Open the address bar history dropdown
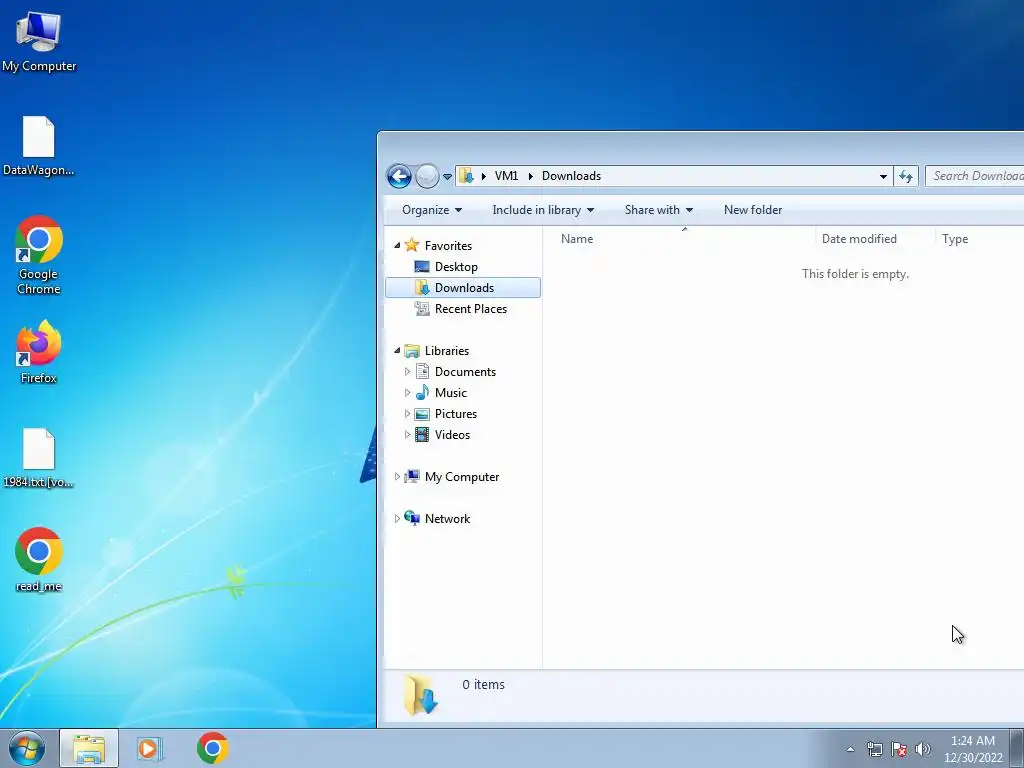Image resolution: width=1024 pixels, height=768 pixels. [883, 176]
